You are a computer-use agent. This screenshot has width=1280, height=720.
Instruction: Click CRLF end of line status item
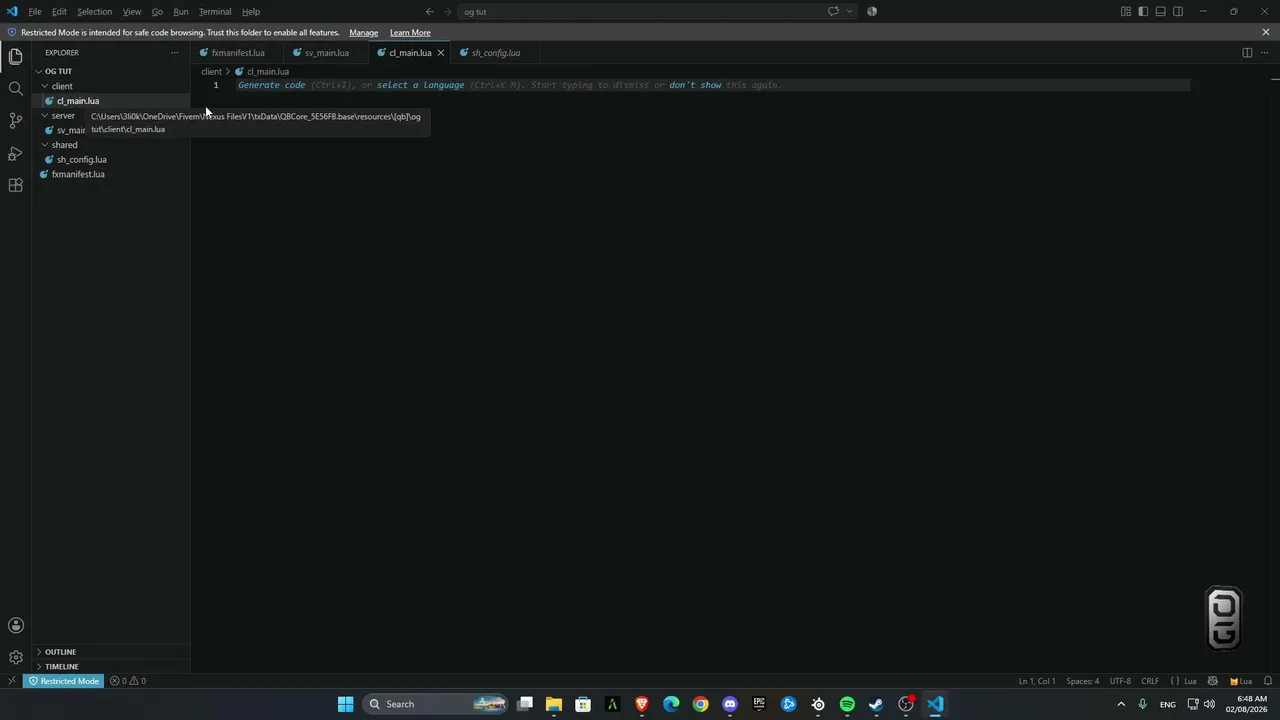pos(1150,681)
